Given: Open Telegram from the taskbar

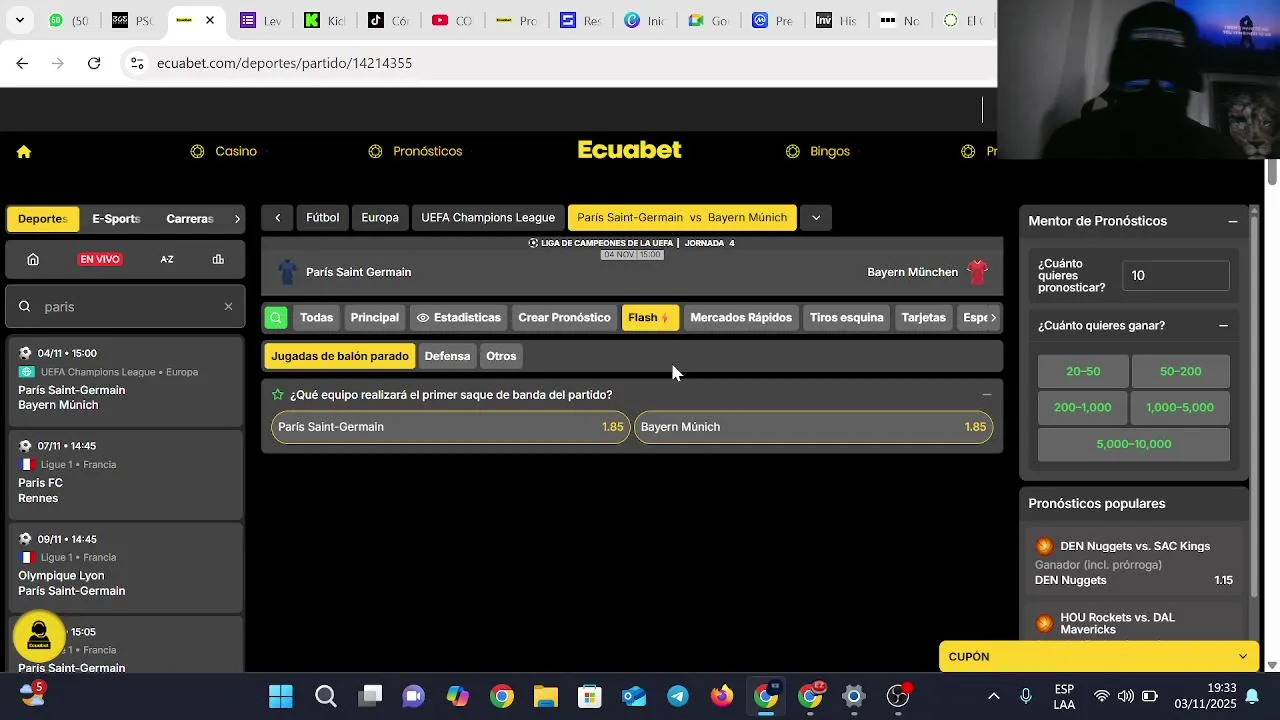Looking at the screenshot, I should (678, 696).
